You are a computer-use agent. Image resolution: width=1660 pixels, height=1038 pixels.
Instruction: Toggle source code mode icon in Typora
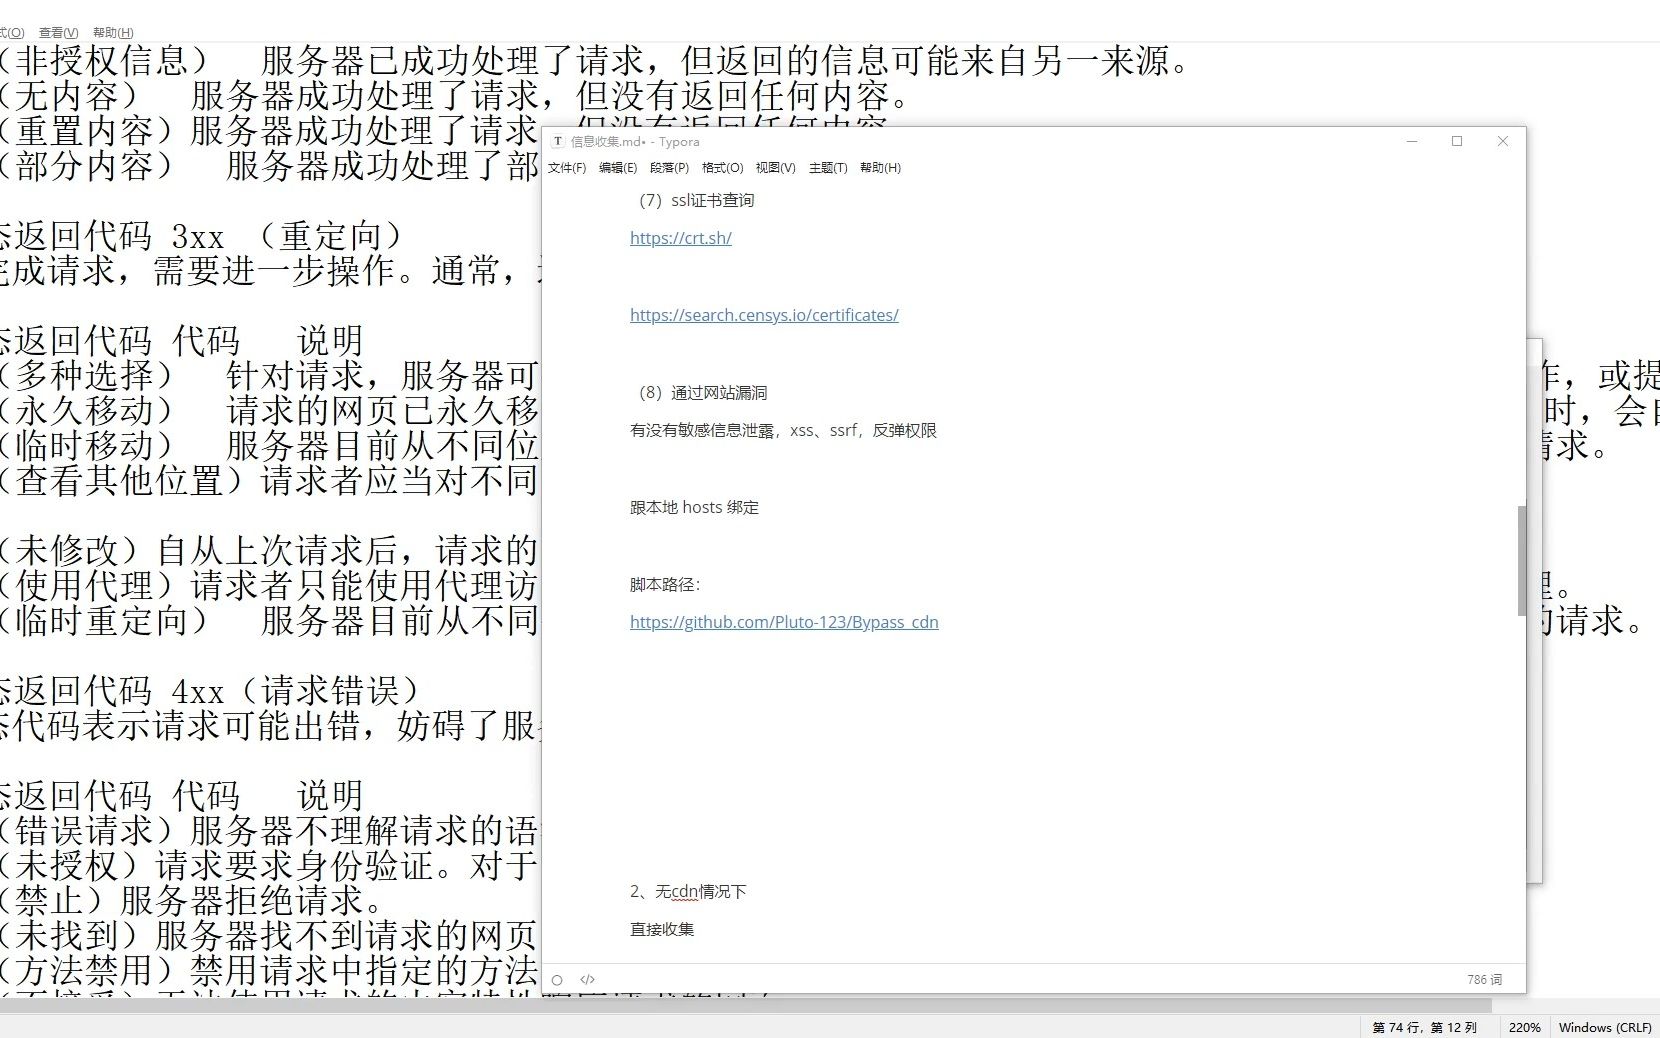click(588, 980)
